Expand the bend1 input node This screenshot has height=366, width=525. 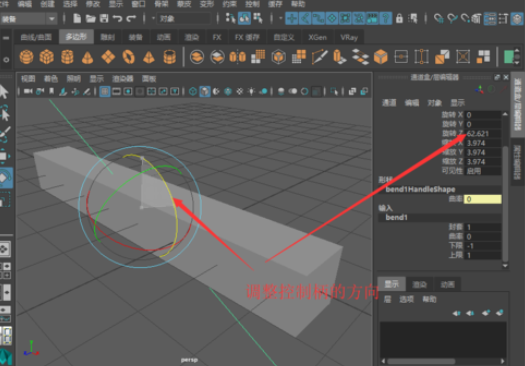point(396,217)
